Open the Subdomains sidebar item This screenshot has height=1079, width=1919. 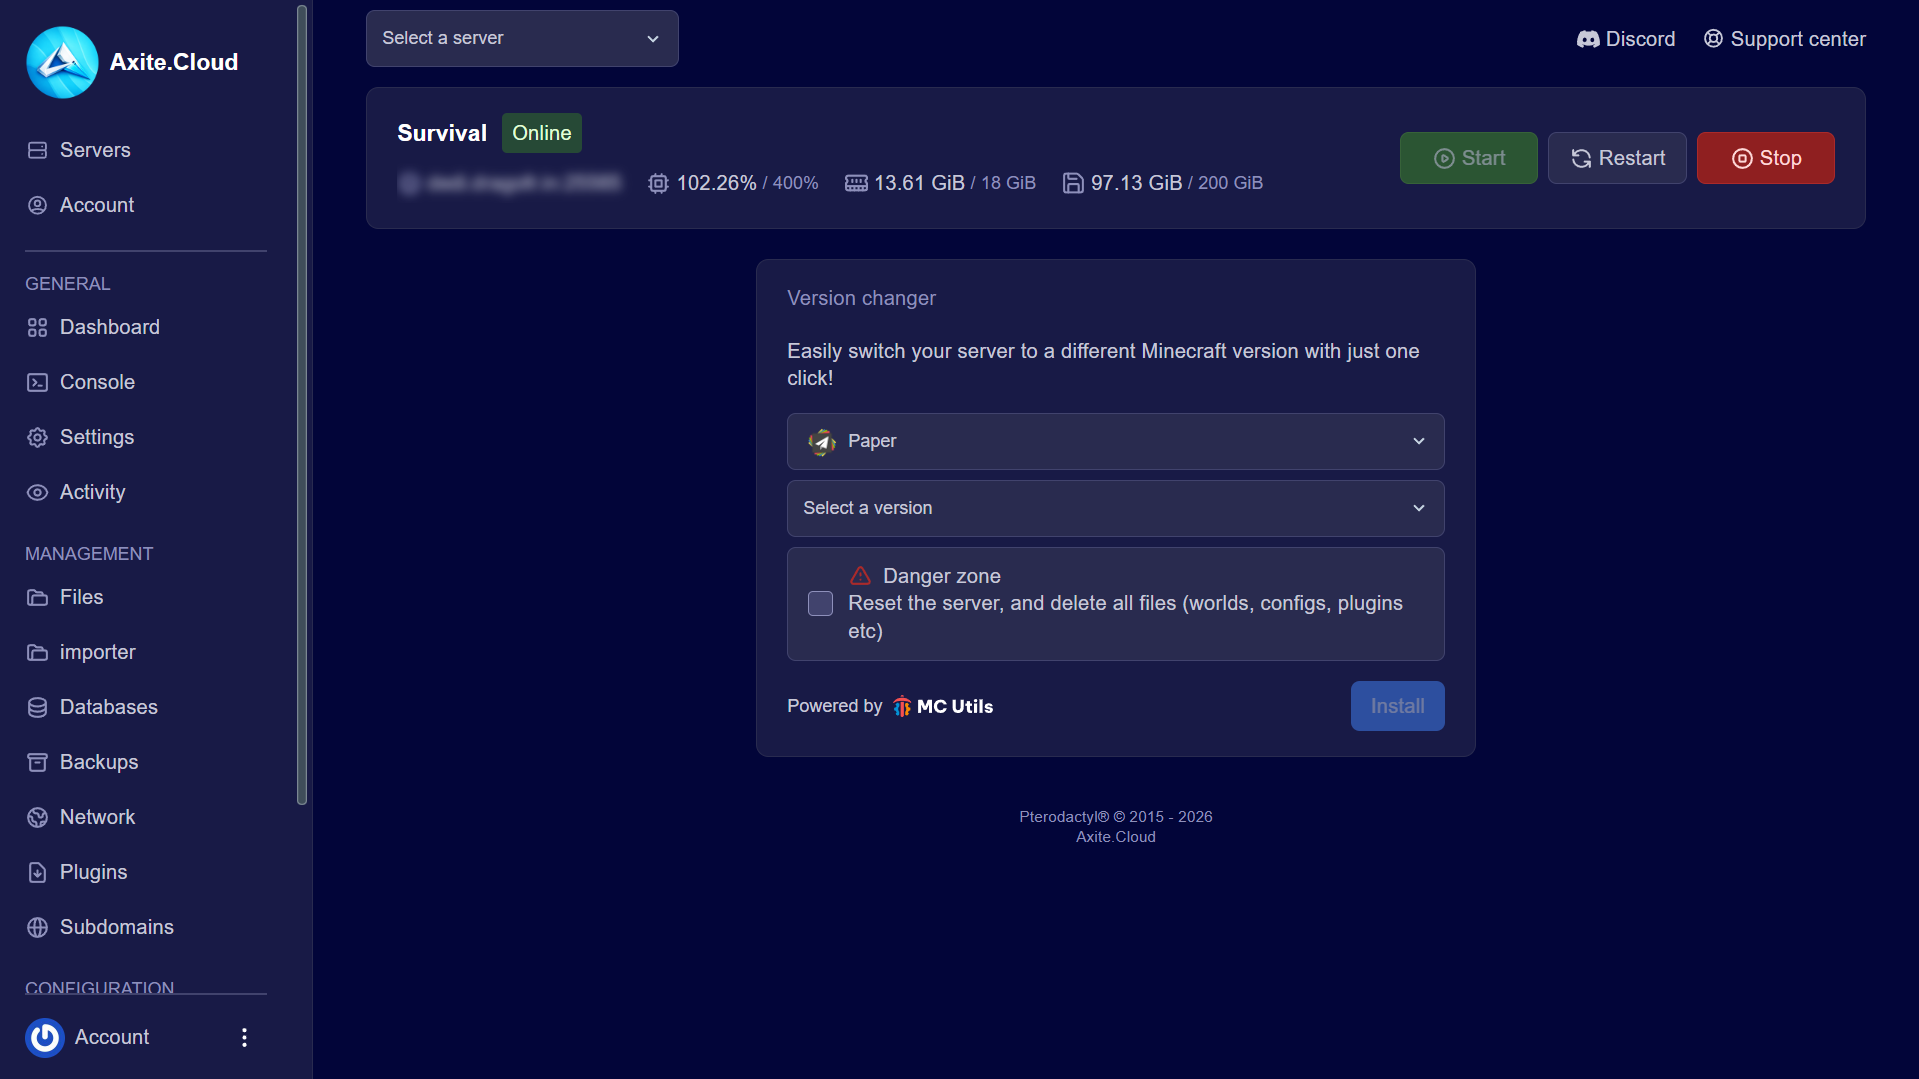[116, 927]
